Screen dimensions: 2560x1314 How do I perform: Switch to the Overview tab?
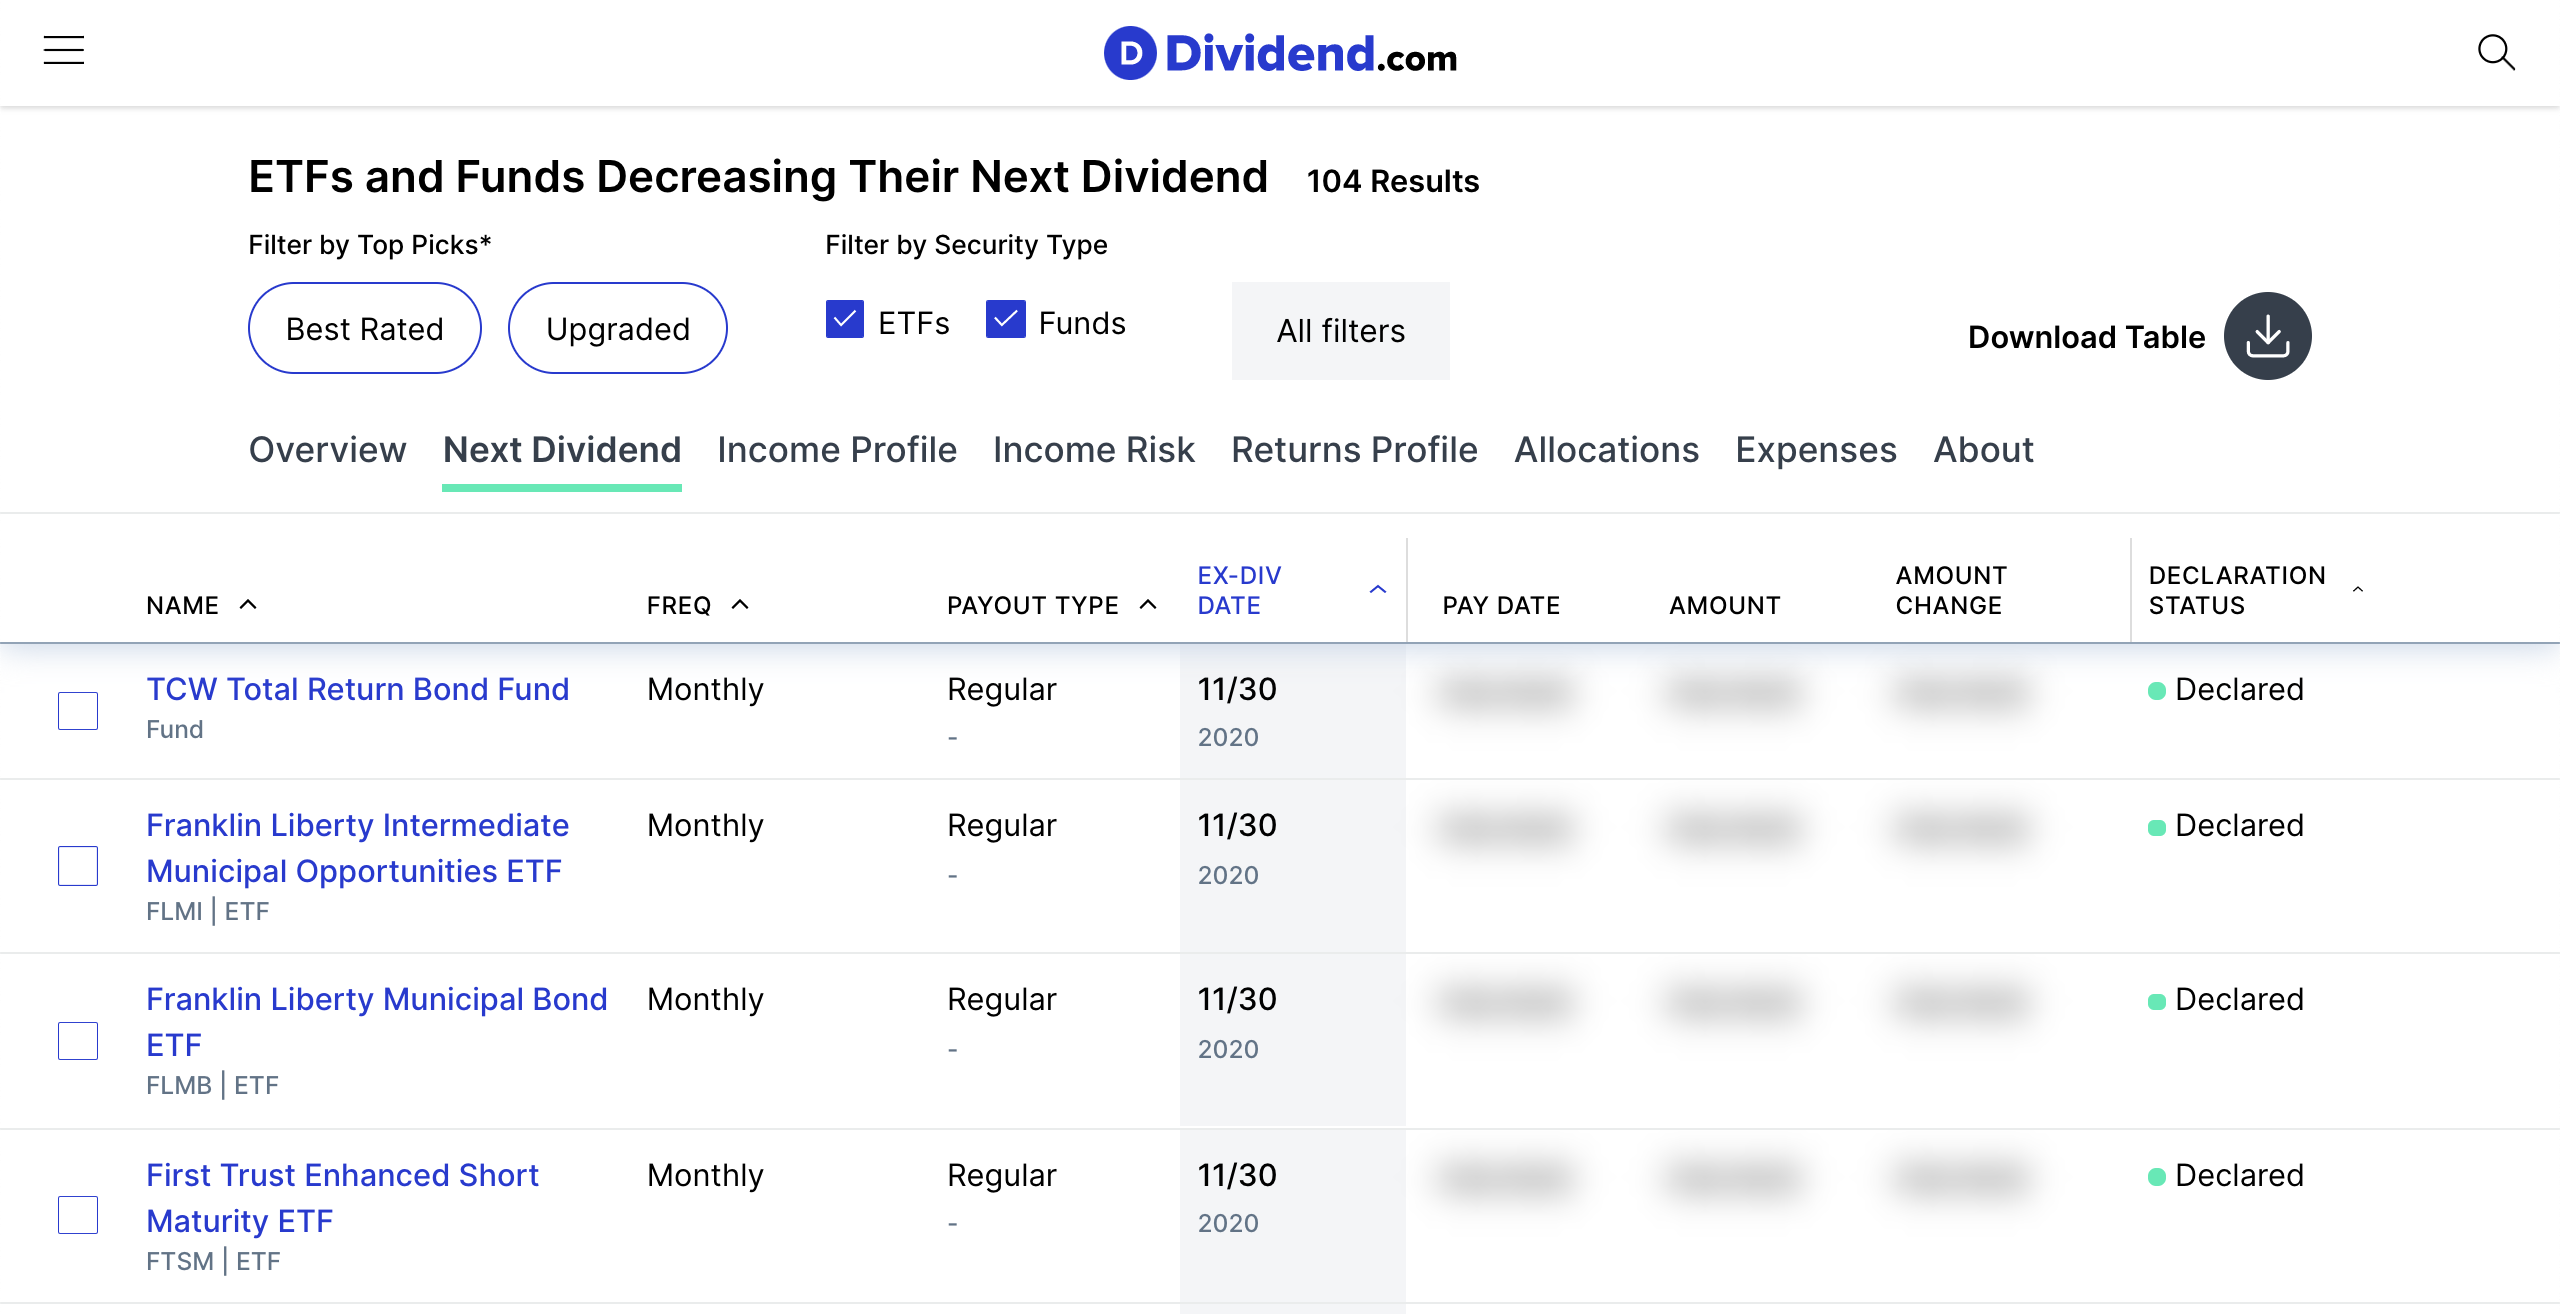(327, 450)
